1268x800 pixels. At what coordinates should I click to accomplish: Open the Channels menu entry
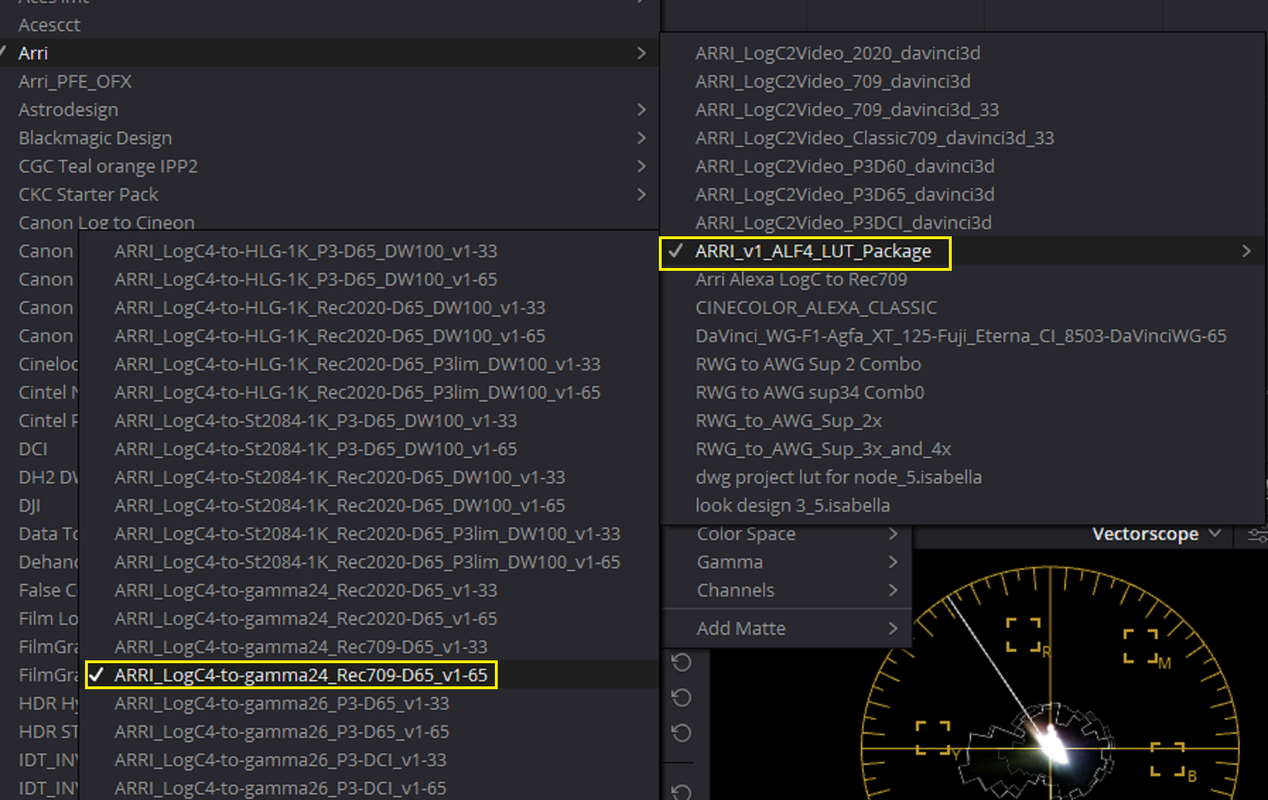pos(786,590)
